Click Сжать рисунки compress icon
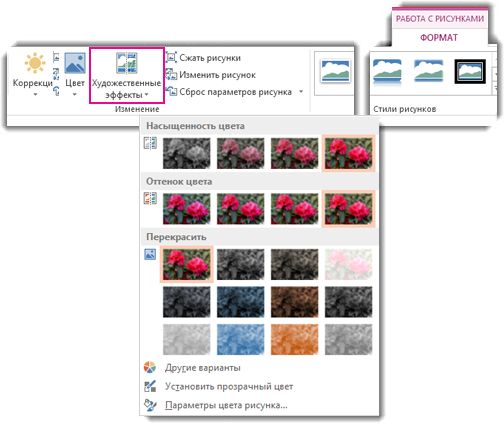 [171, 57]
